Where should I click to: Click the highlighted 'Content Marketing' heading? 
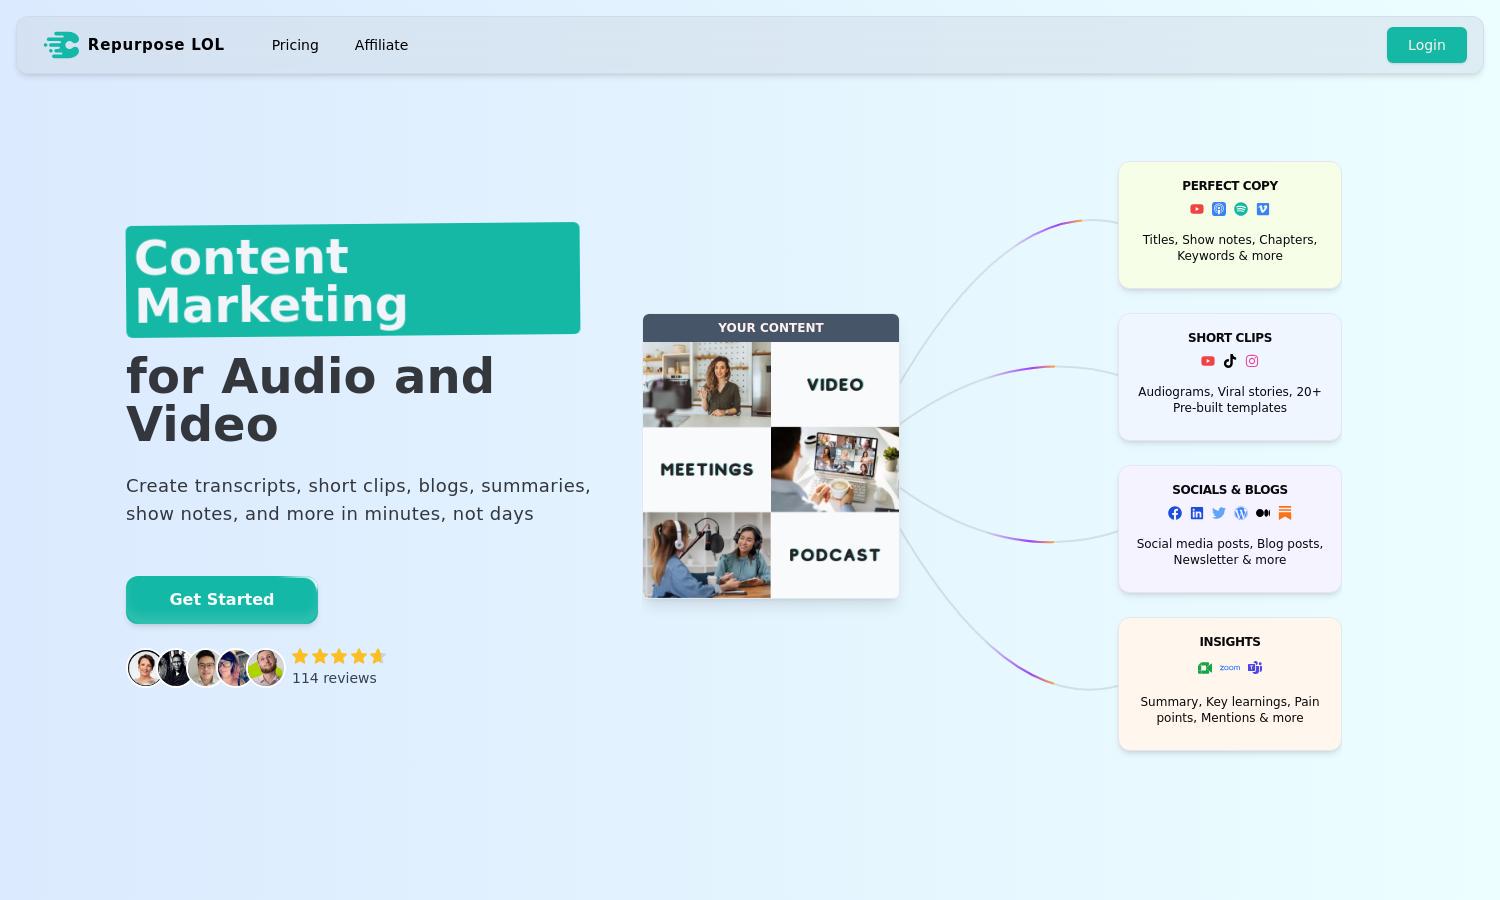pos(353,280)
